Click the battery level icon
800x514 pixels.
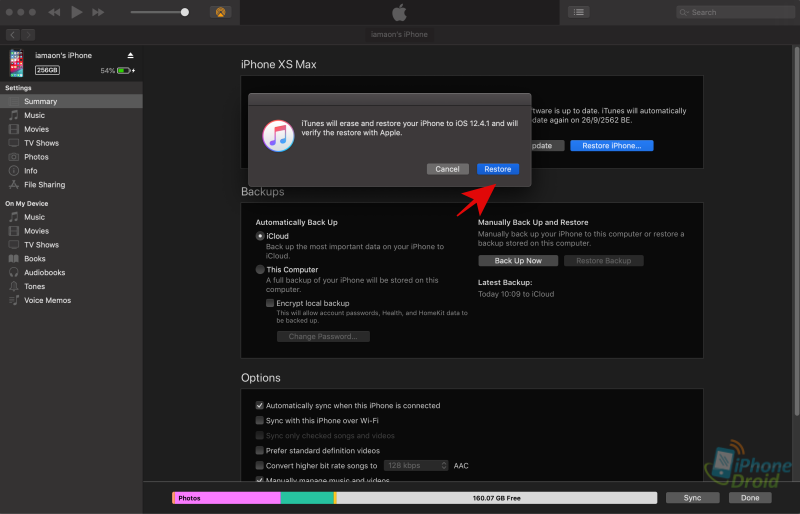[124, 70]
